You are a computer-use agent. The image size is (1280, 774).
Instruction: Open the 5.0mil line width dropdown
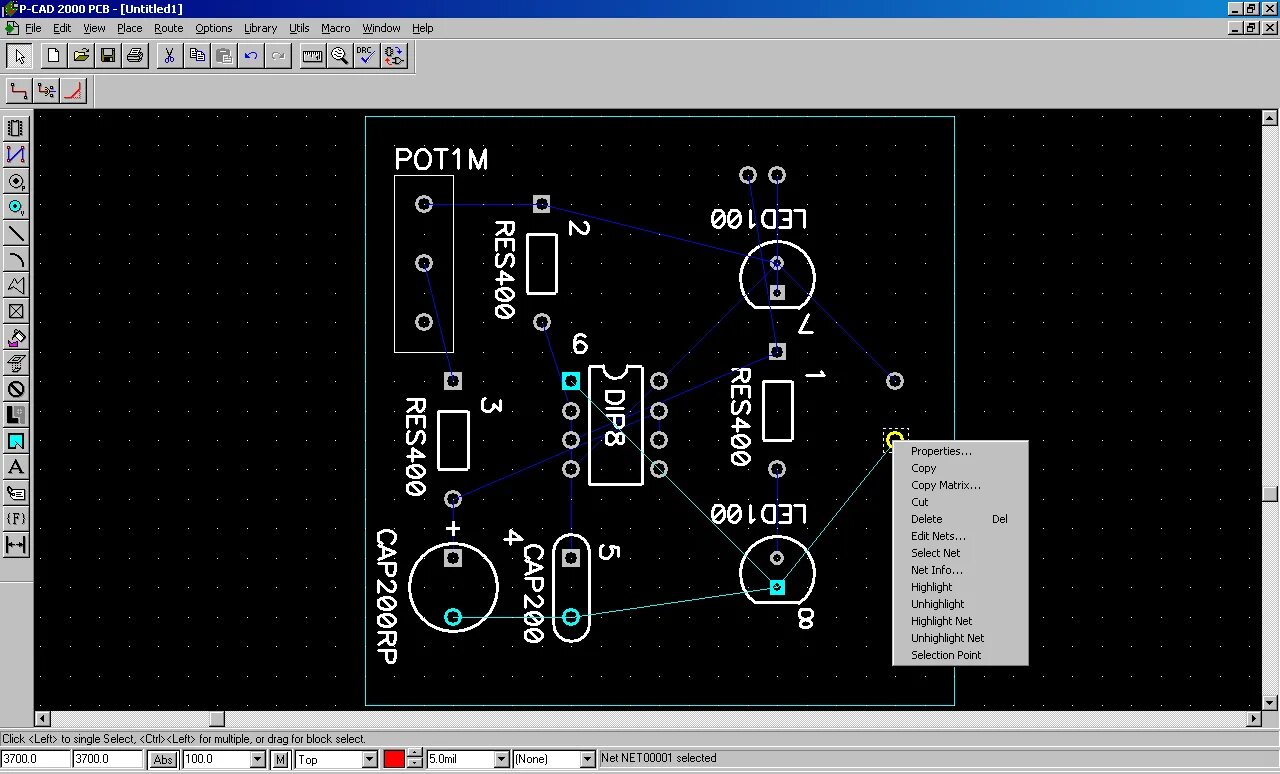(501, 760)
